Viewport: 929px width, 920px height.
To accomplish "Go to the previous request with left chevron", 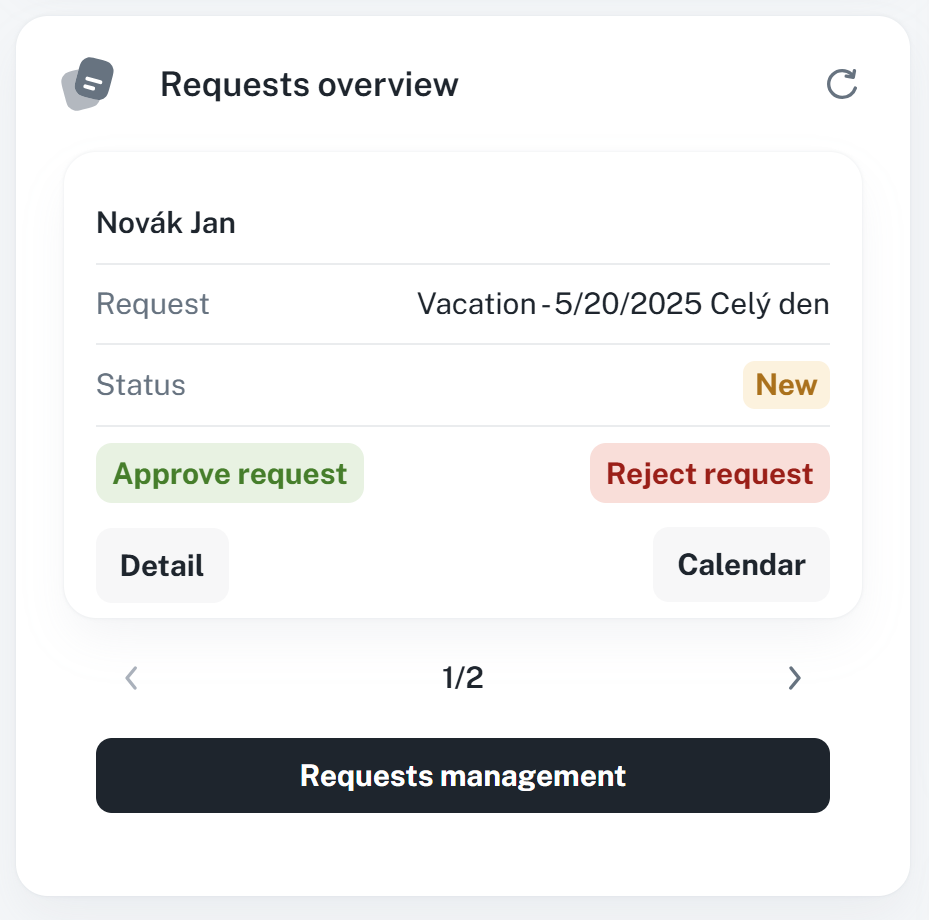I will pyautogui.click(x=131, y=679).
